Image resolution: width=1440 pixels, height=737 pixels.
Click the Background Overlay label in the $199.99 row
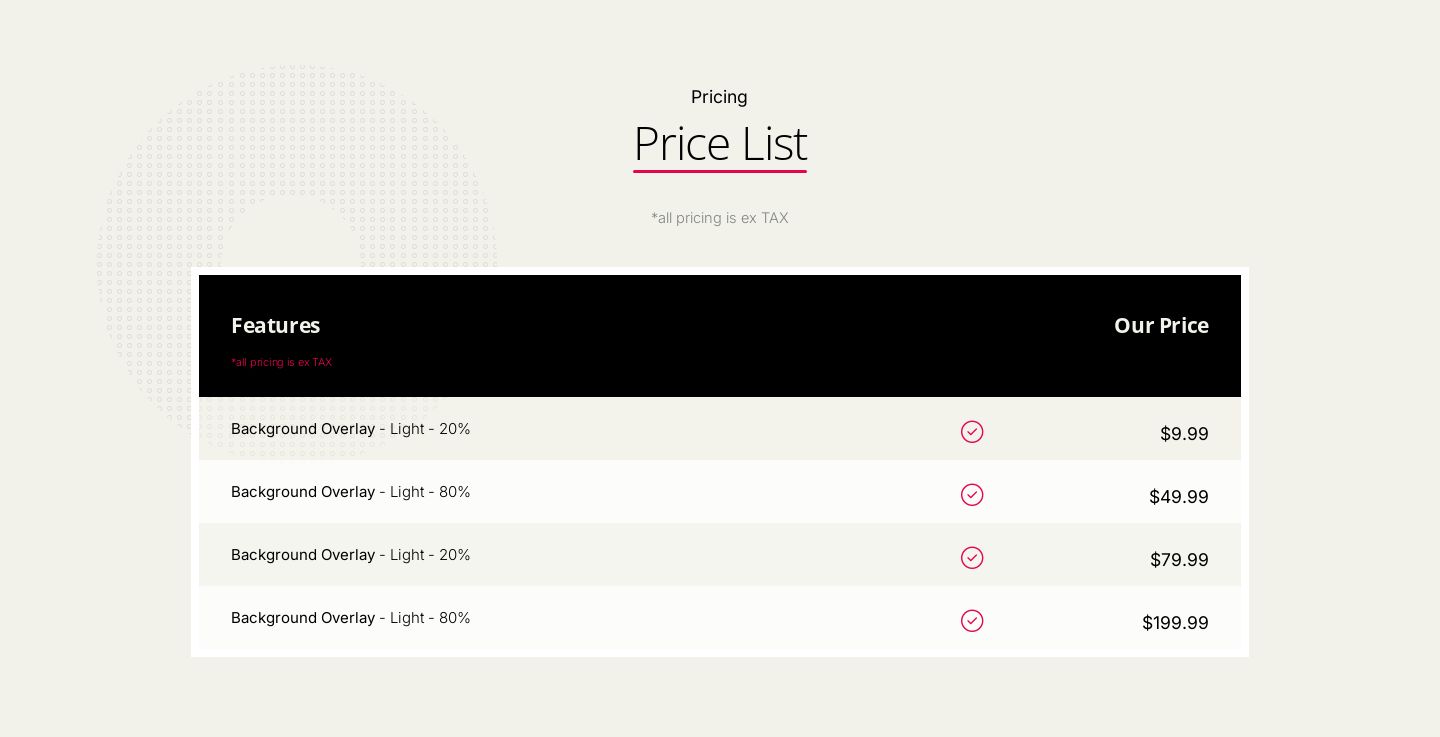pyautogui.click(x=303, y=618)
